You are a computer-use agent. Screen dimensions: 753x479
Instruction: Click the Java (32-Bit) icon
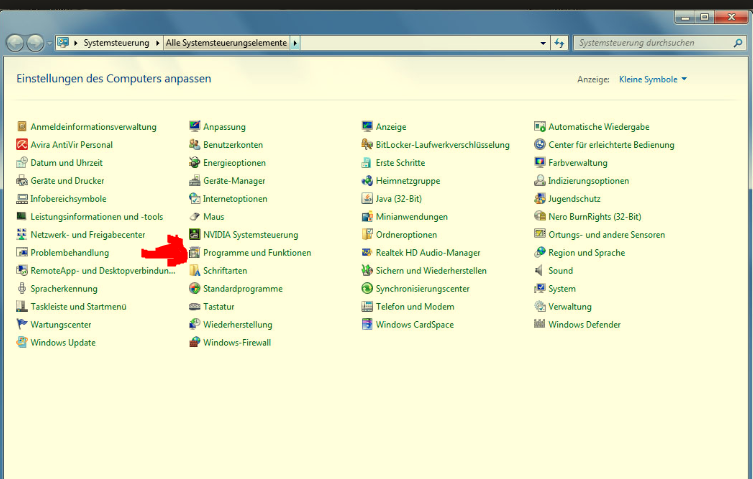(x=367, y=198)
